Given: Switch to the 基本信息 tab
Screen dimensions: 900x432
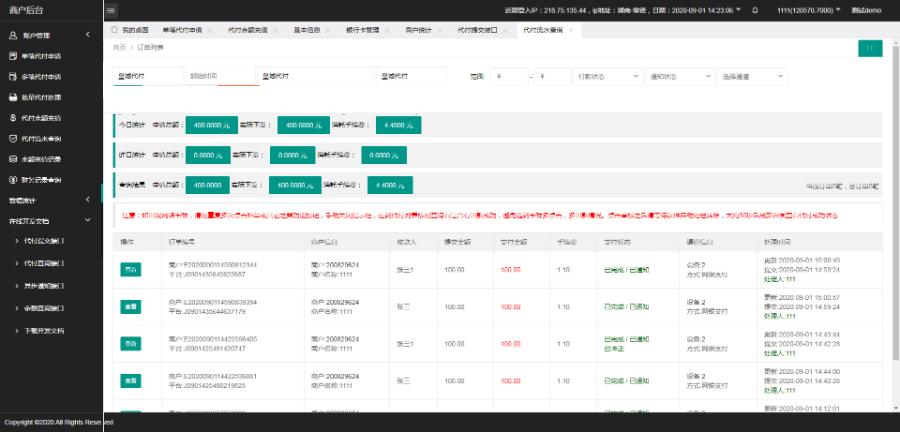Looking at the screenshot, I should 309,31.
